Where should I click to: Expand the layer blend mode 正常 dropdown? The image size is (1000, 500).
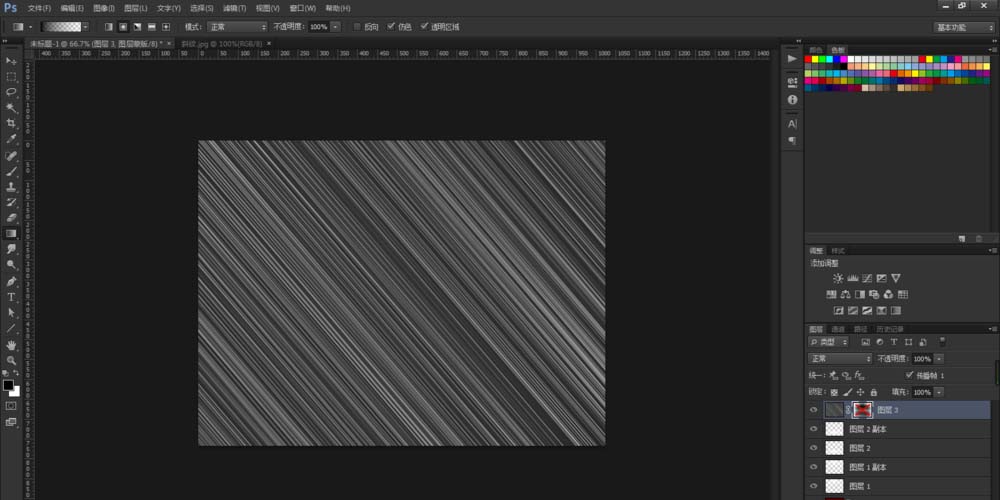(840, 358)
